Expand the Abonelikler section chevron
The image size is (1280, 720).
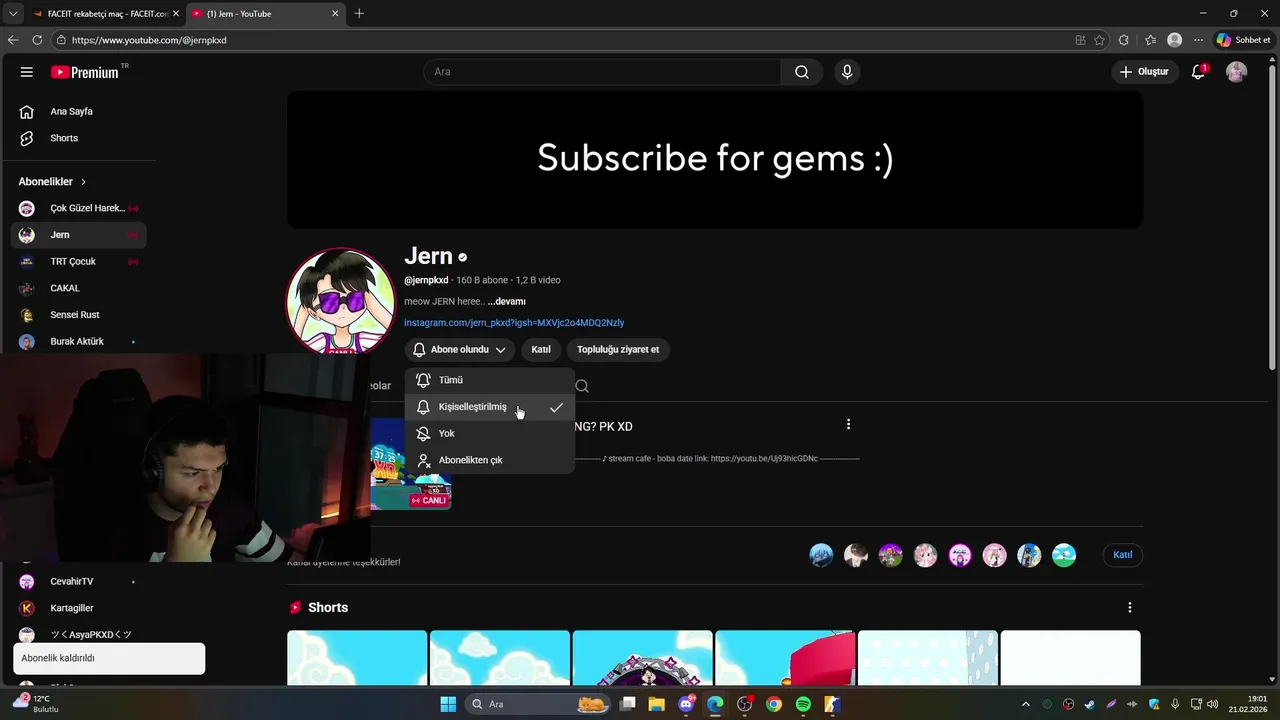pyautogui.click(x=83, y=182)
